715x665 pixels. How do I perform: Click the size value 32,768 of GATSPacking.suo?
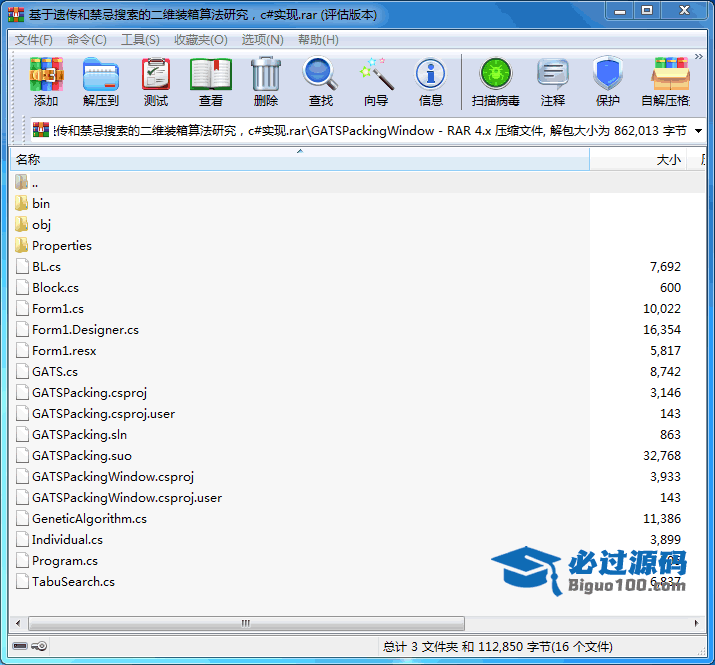pyautogui.click(x=662, y=455)
